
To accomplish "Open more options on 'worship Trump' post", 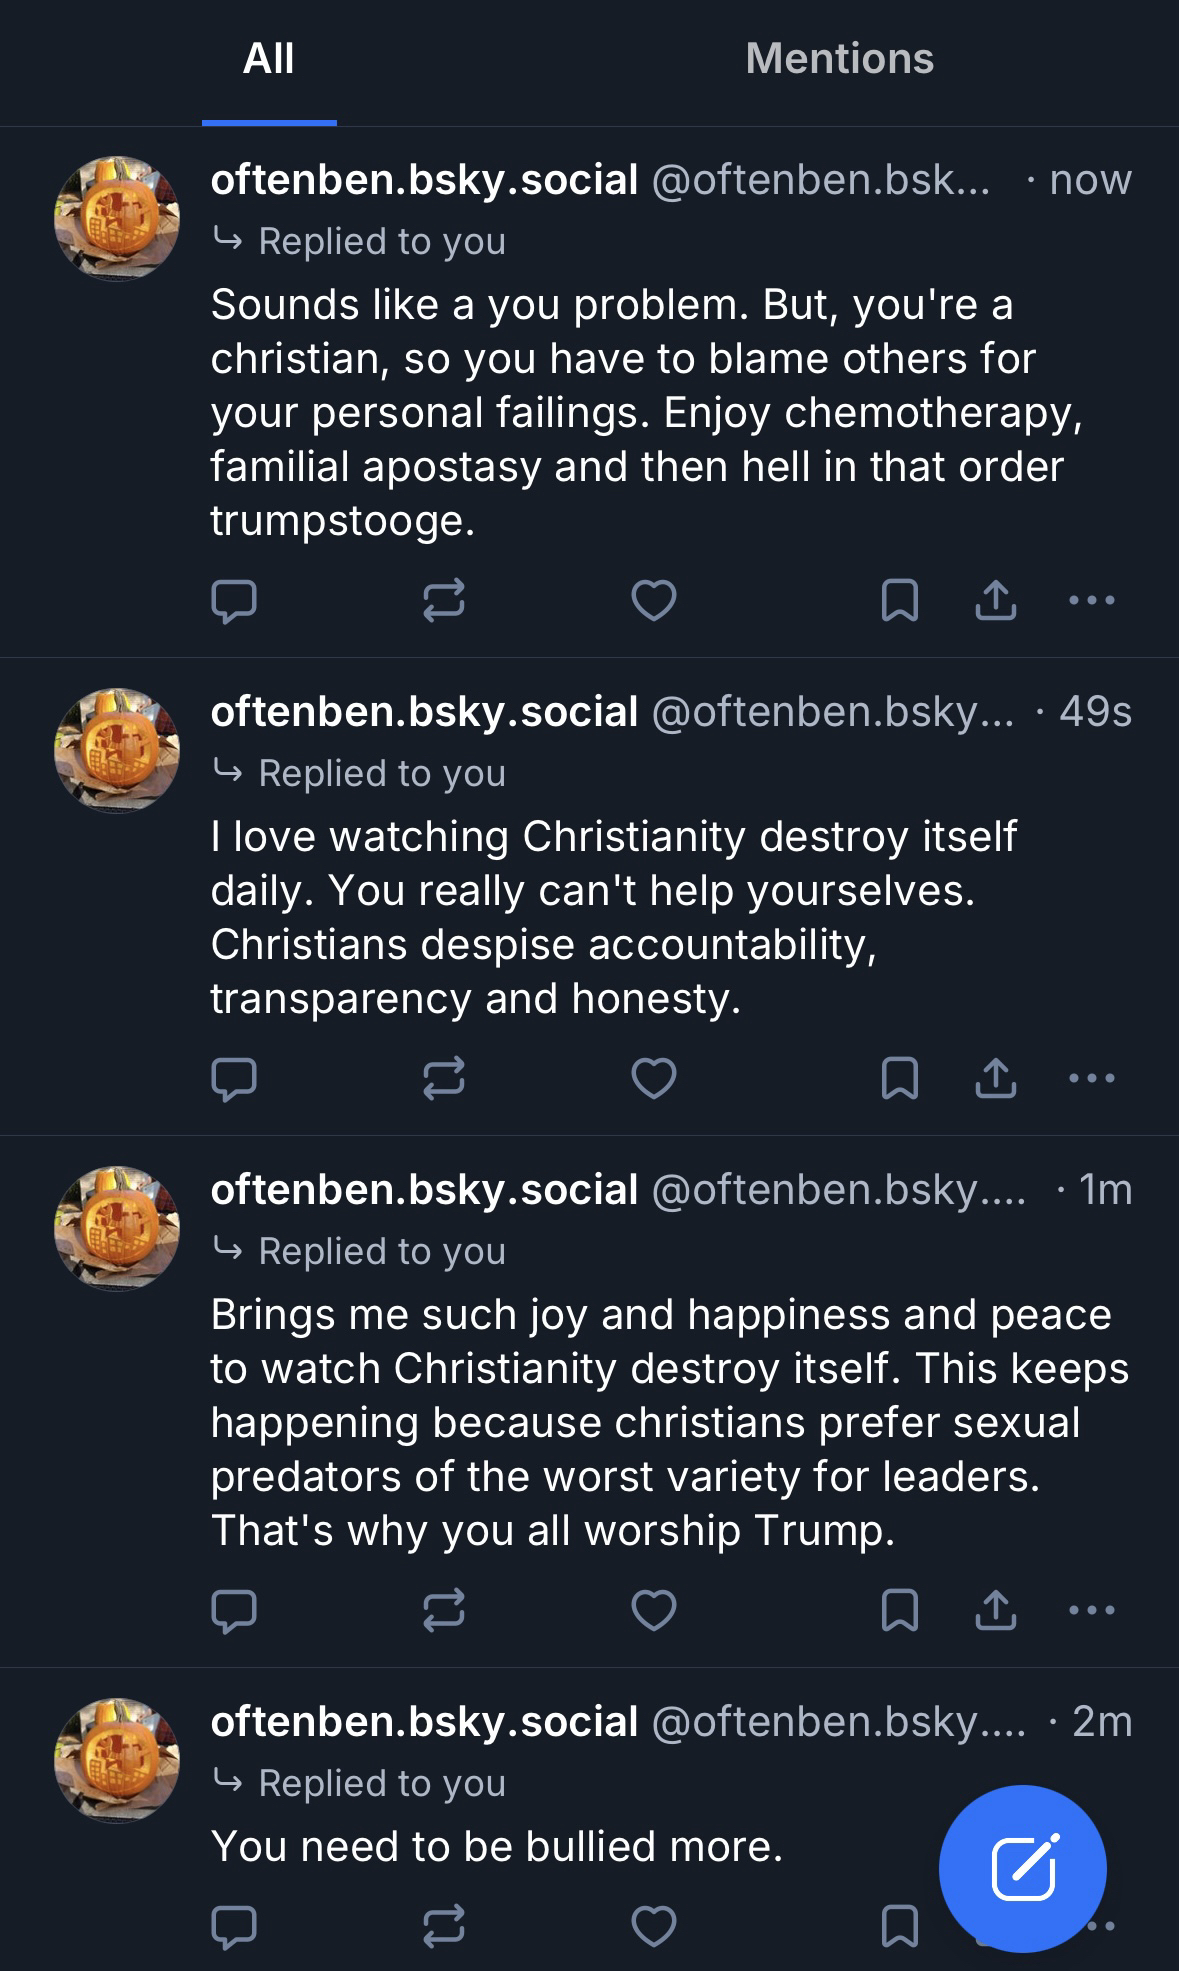I will [x=1091, y=1610].
